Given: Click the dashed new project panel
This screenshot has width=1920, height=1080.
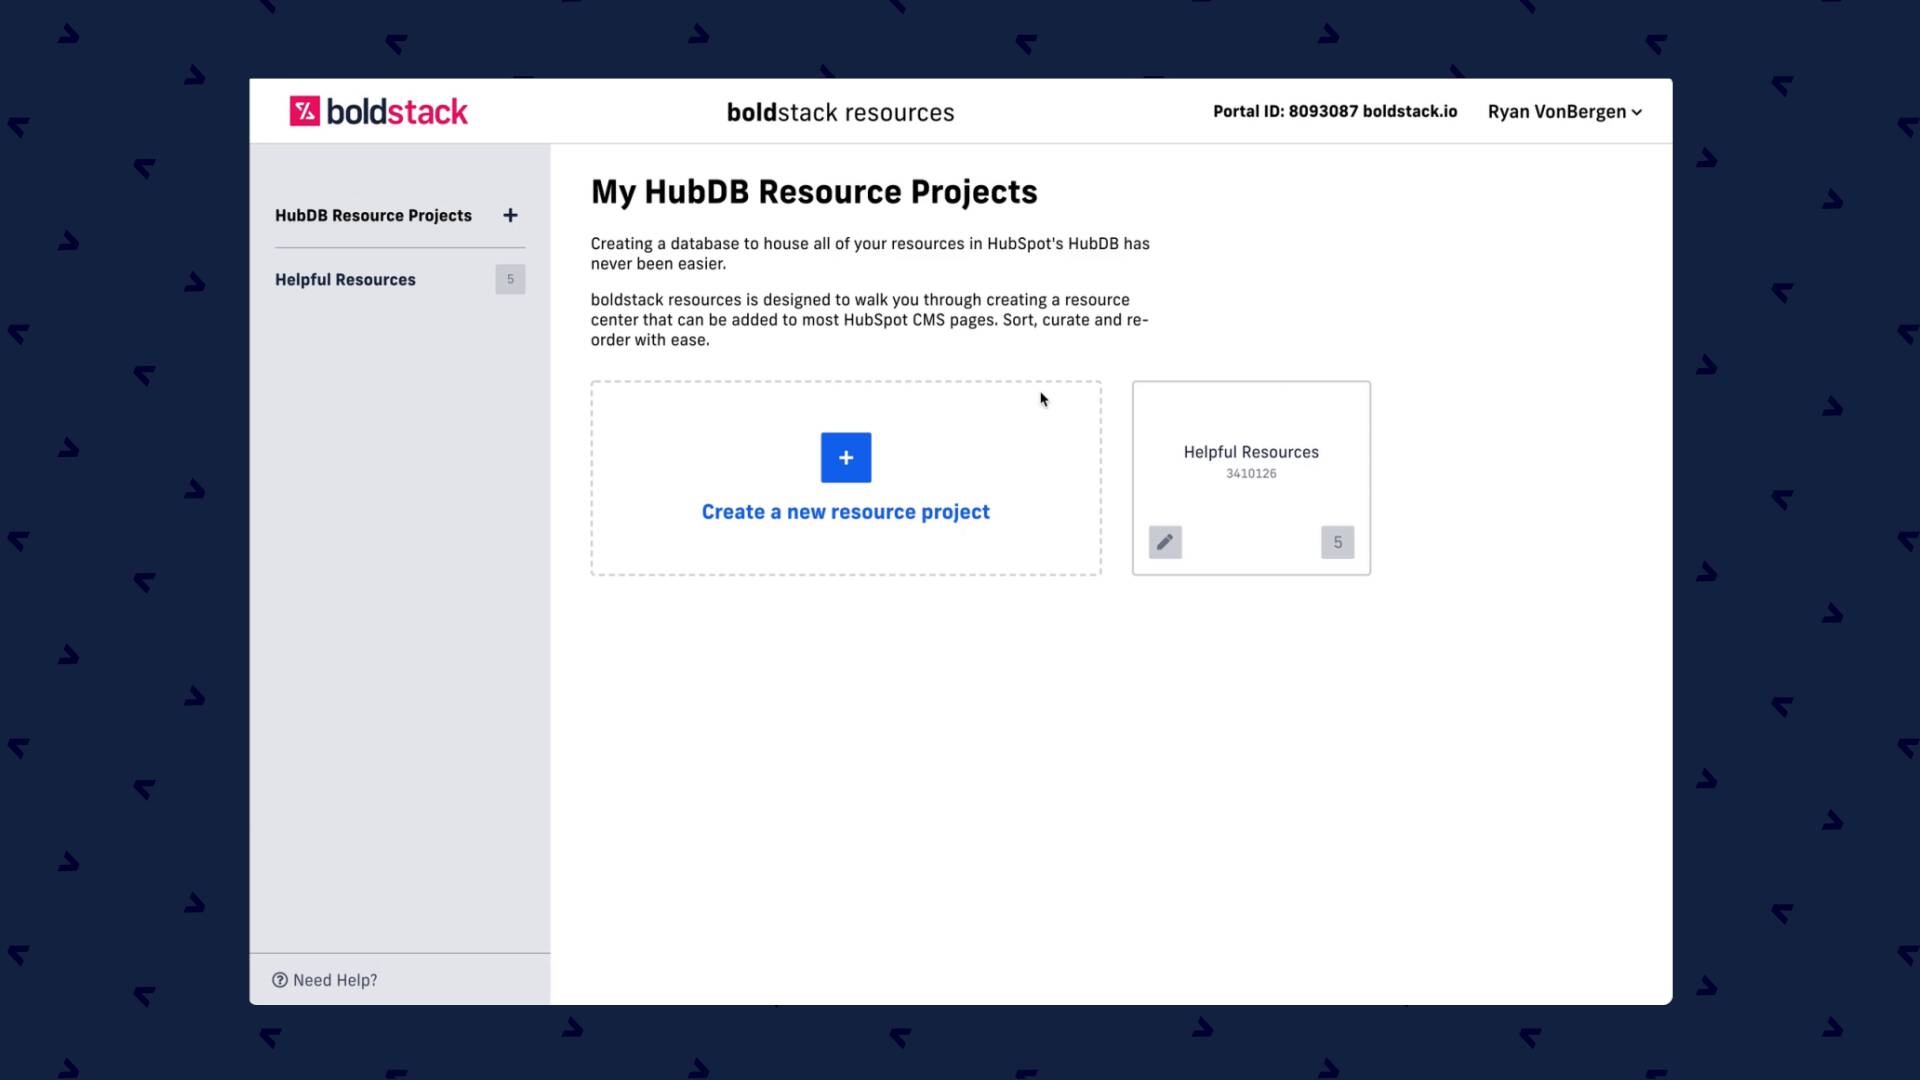Looking at the screenshot, I should click(x=845, y=478).
